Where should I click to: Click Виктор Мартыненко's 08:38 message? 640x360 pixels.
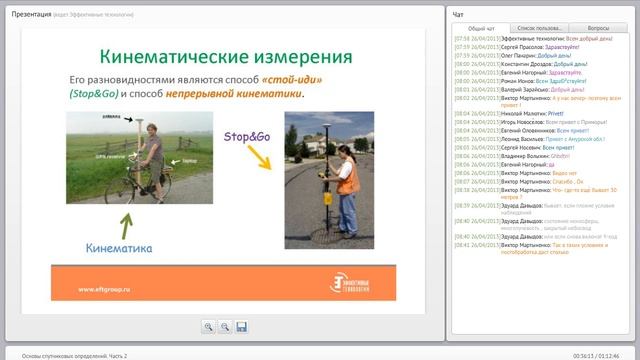pyautogui.click(x=536, y=193)
